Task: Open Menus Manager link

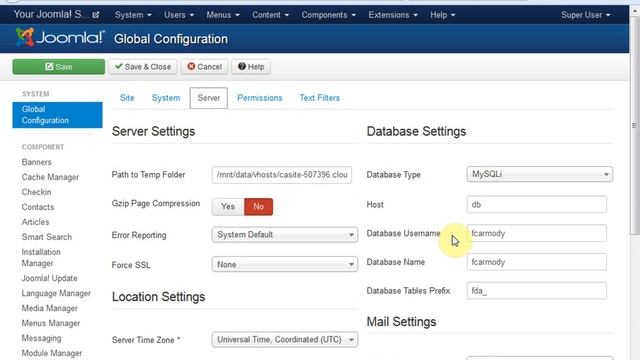Action: [x=51, y=323]
